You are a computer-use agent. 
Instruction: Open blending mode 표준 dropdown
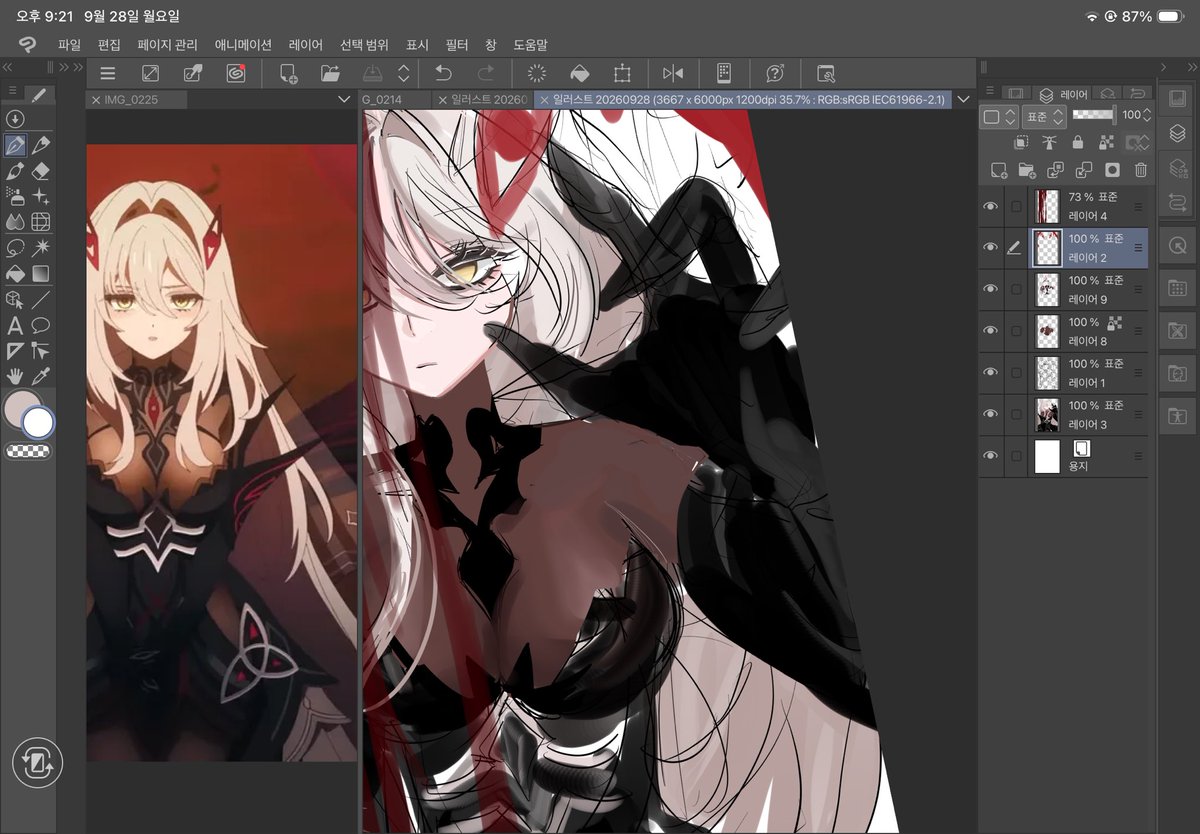[x=1044, y=116]
